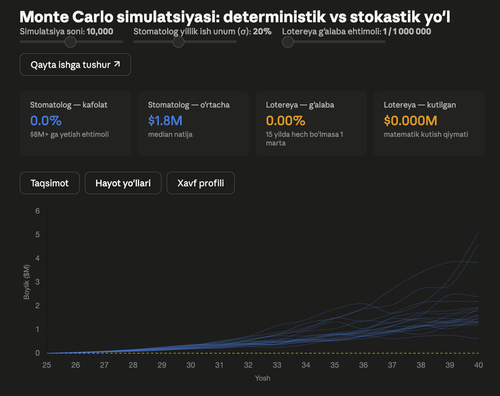Click the median natija caption
Screen dimensions: 500x396
[170, 134]
